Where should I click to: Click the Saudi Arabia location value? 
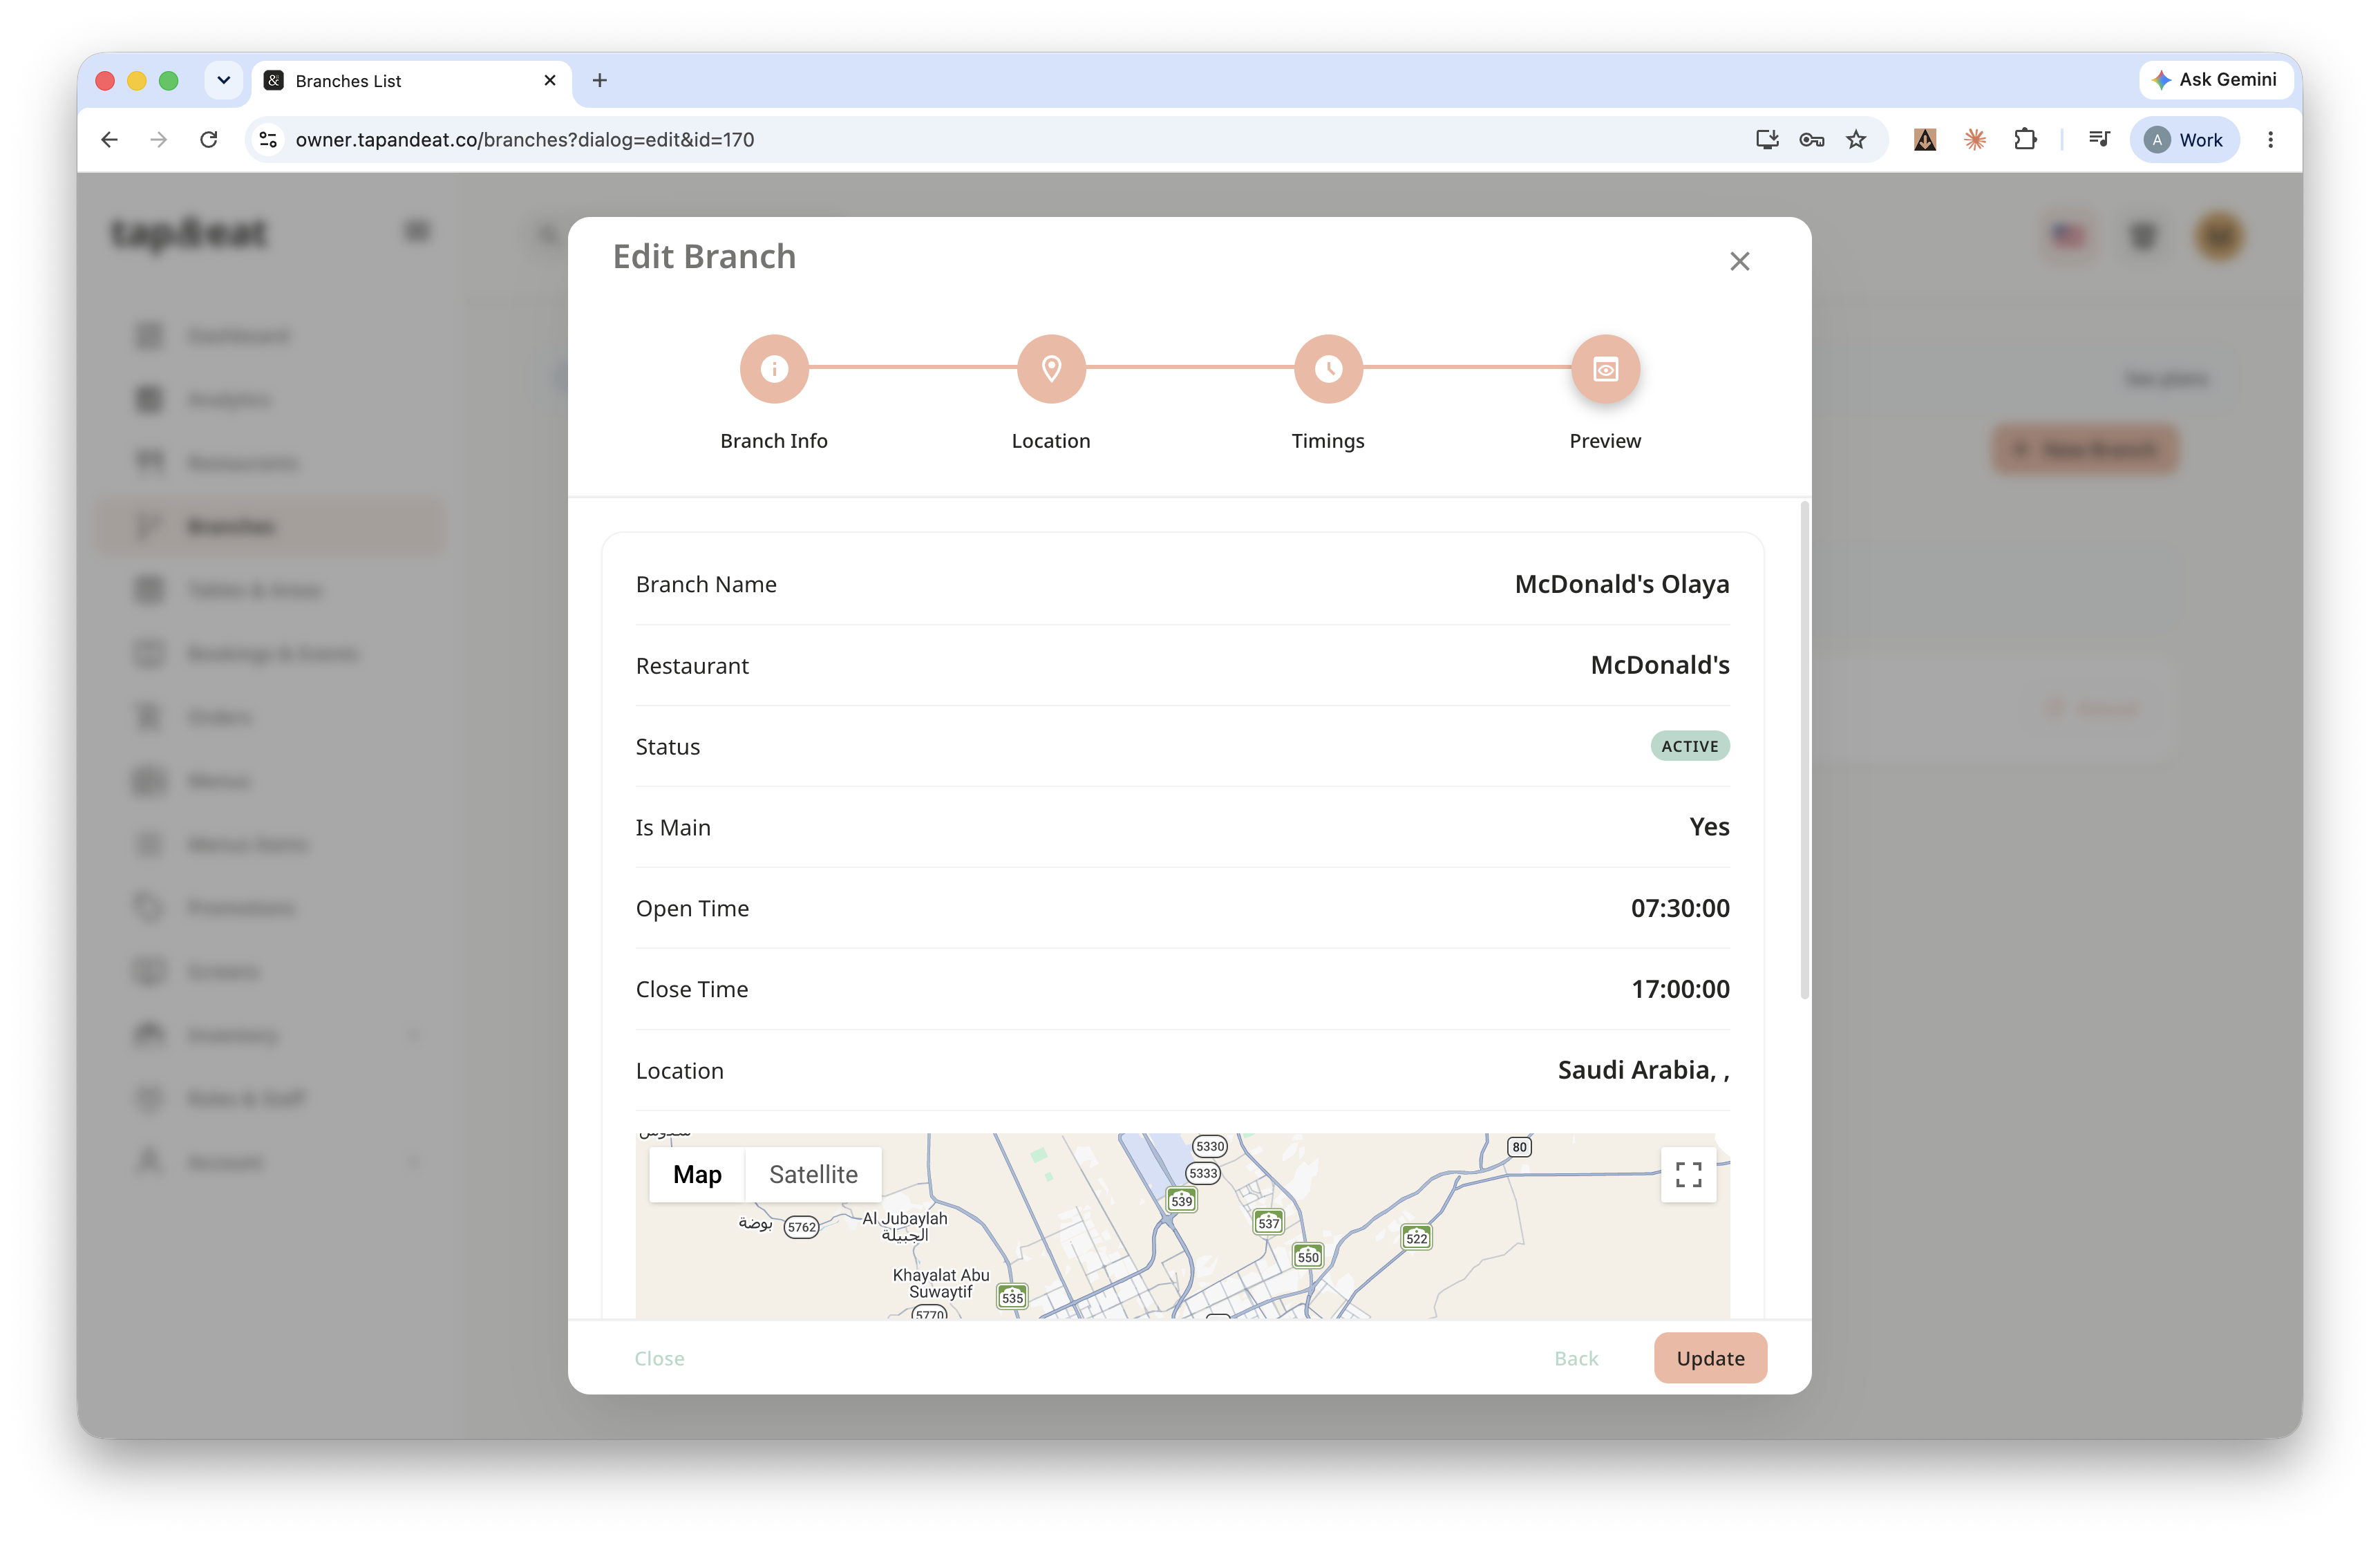[1642, 1070]
